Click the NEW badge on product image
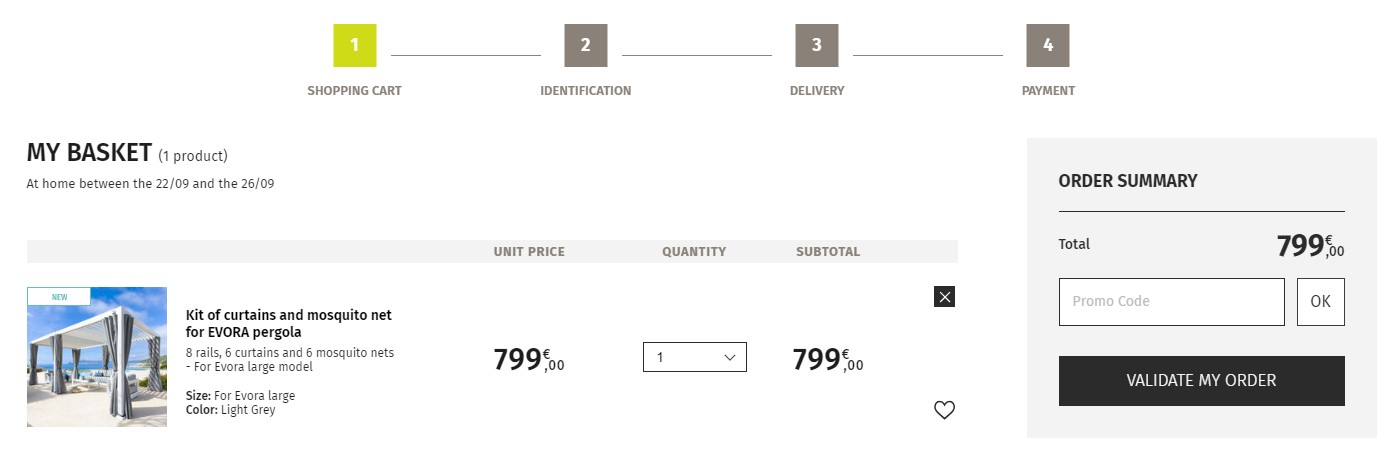 point(59,296)
